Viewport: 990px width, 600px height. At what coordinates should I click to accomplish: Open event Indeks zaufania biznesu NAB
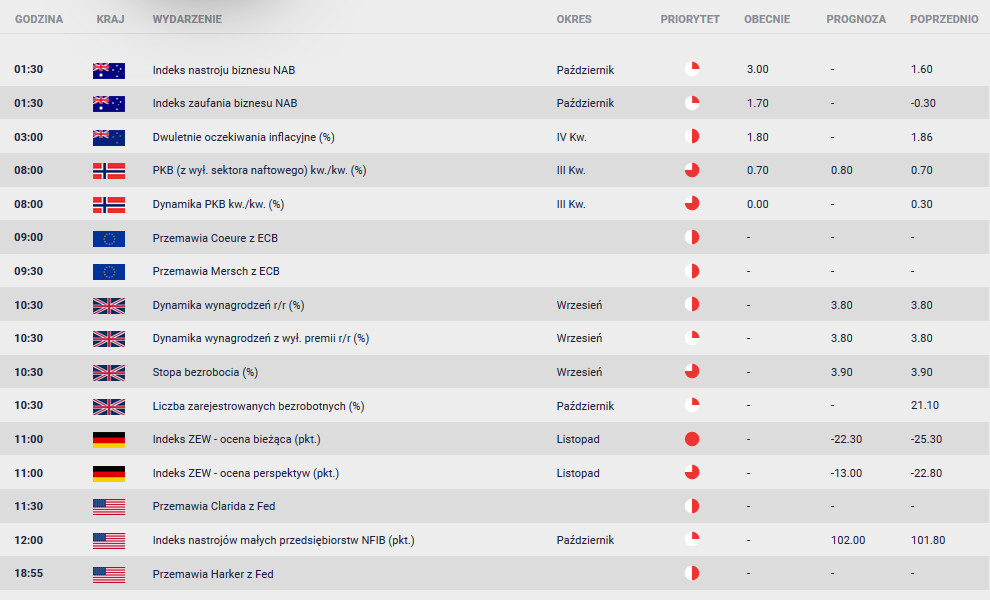[x=225, y=103]
